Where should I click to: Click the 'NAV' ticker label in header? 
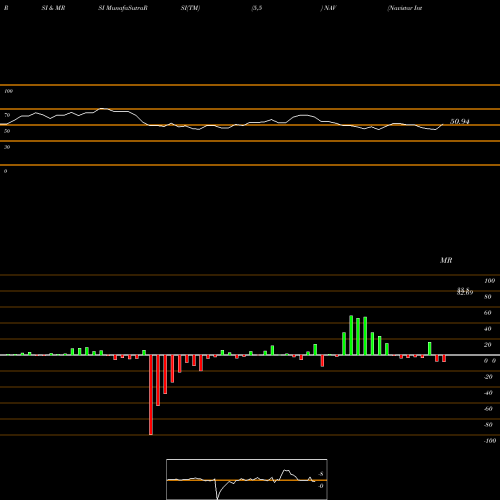[330, 8]
